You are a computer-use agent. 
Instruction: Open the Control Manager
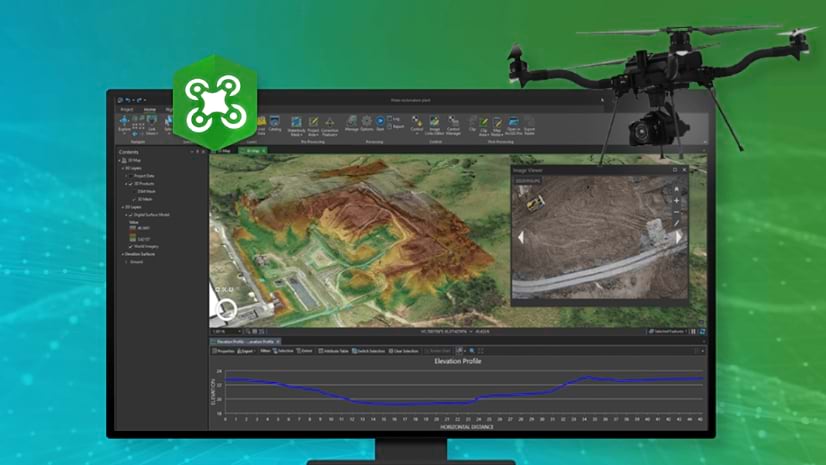(x=453, y=125)
